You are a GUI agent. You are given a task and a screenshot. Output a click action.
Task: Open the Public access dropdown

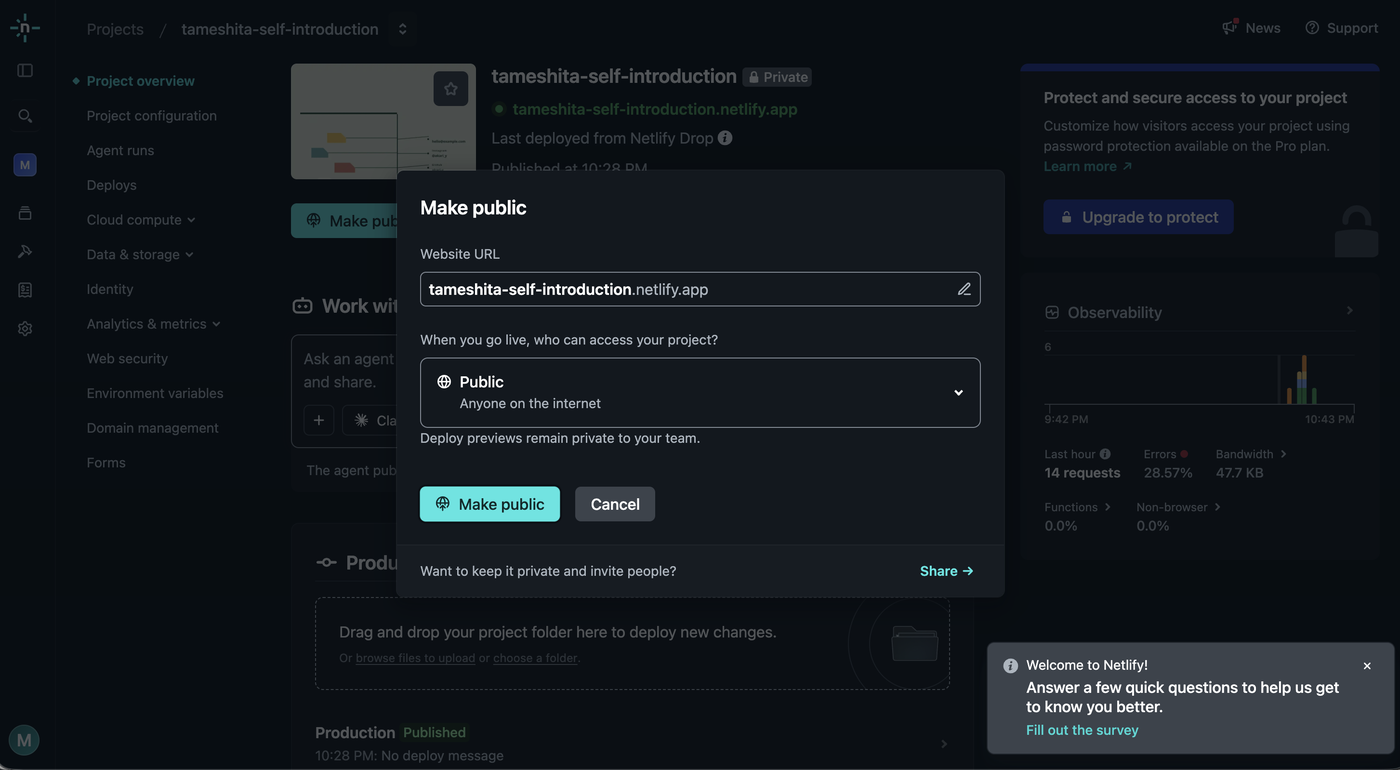(x=700, y=392)
